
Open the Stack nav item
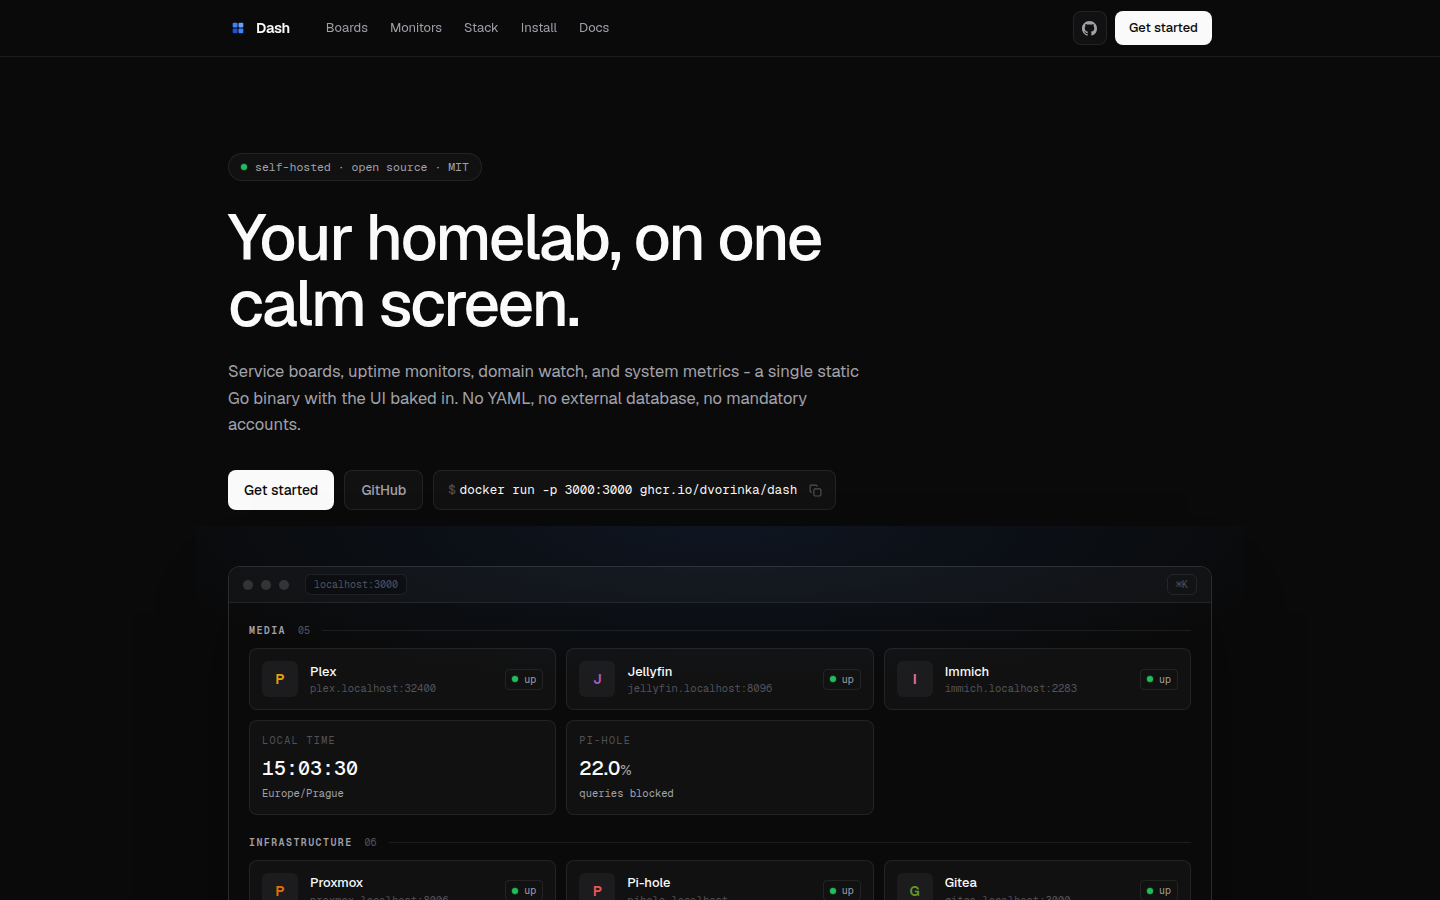point(481,28)
